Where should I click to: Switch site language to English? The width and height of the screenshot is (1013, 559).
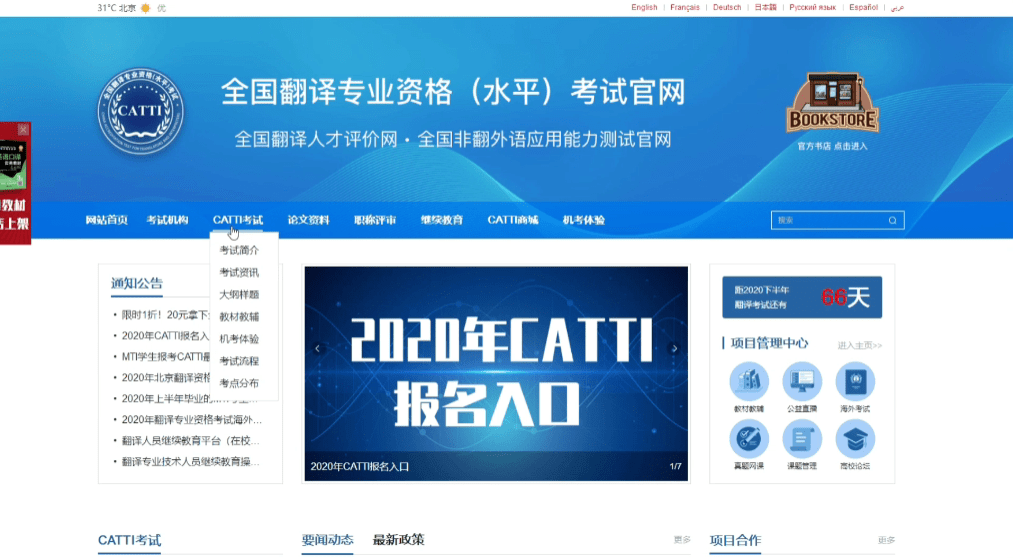coord(644,8)
